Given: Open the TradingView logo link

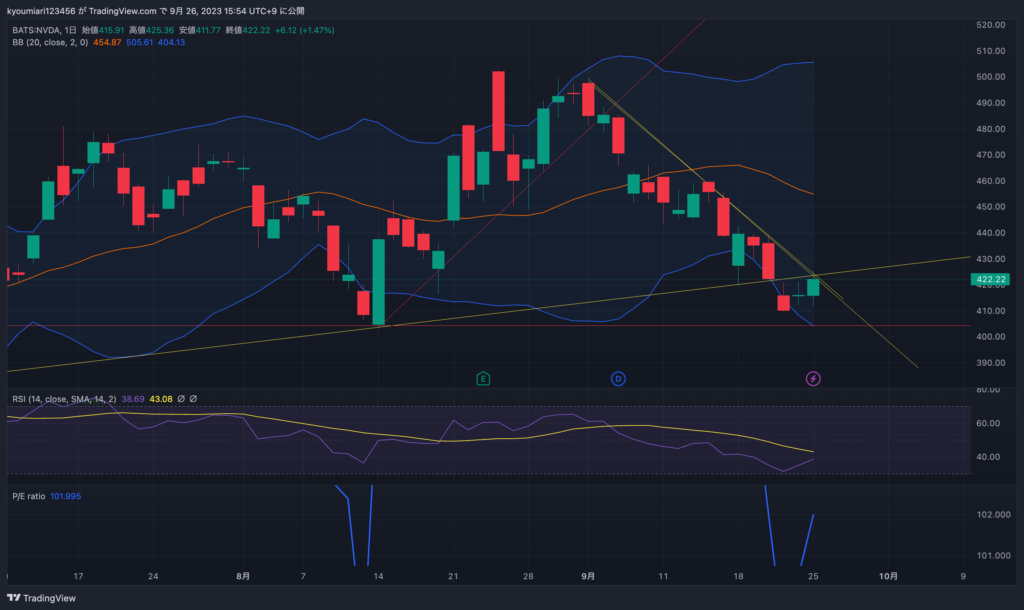Looking at the screenshot, I should [x=41, y=598].
